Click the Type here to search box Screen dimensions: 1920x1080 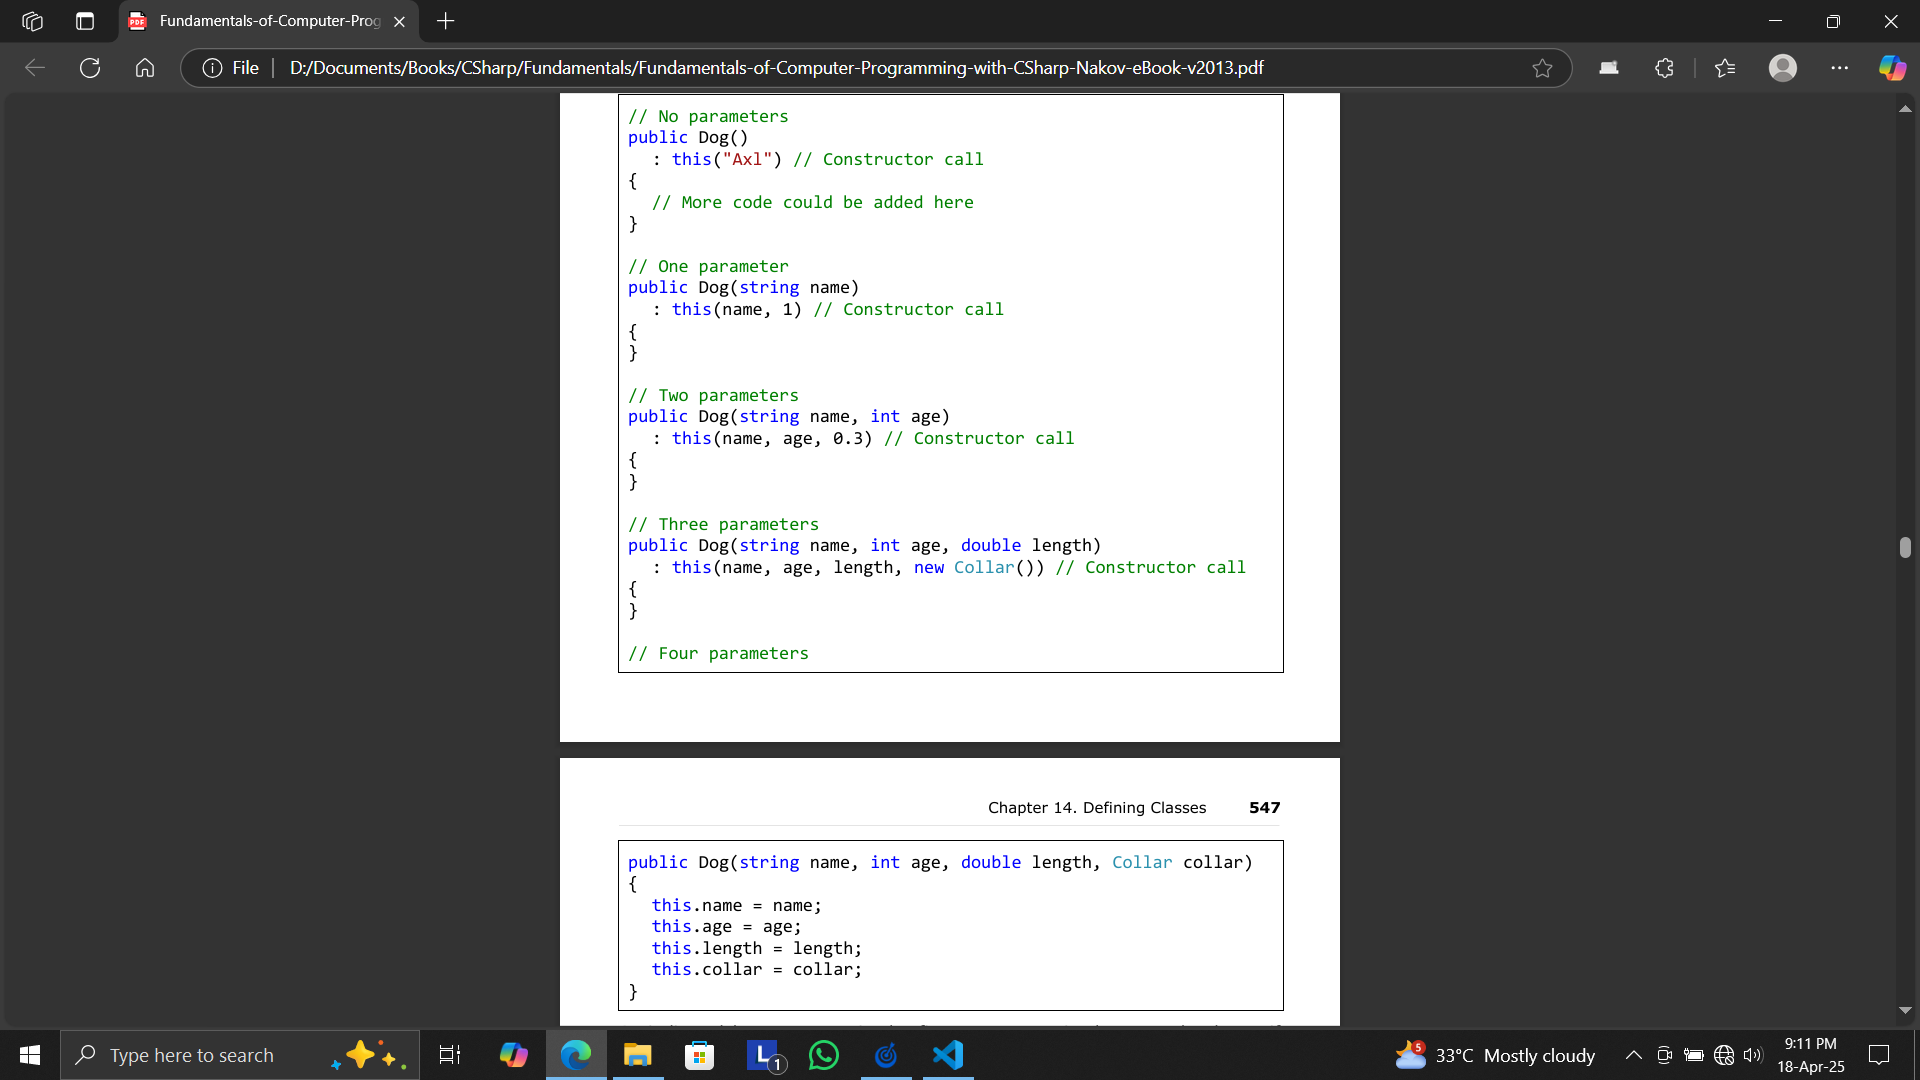coord(240,1055)
